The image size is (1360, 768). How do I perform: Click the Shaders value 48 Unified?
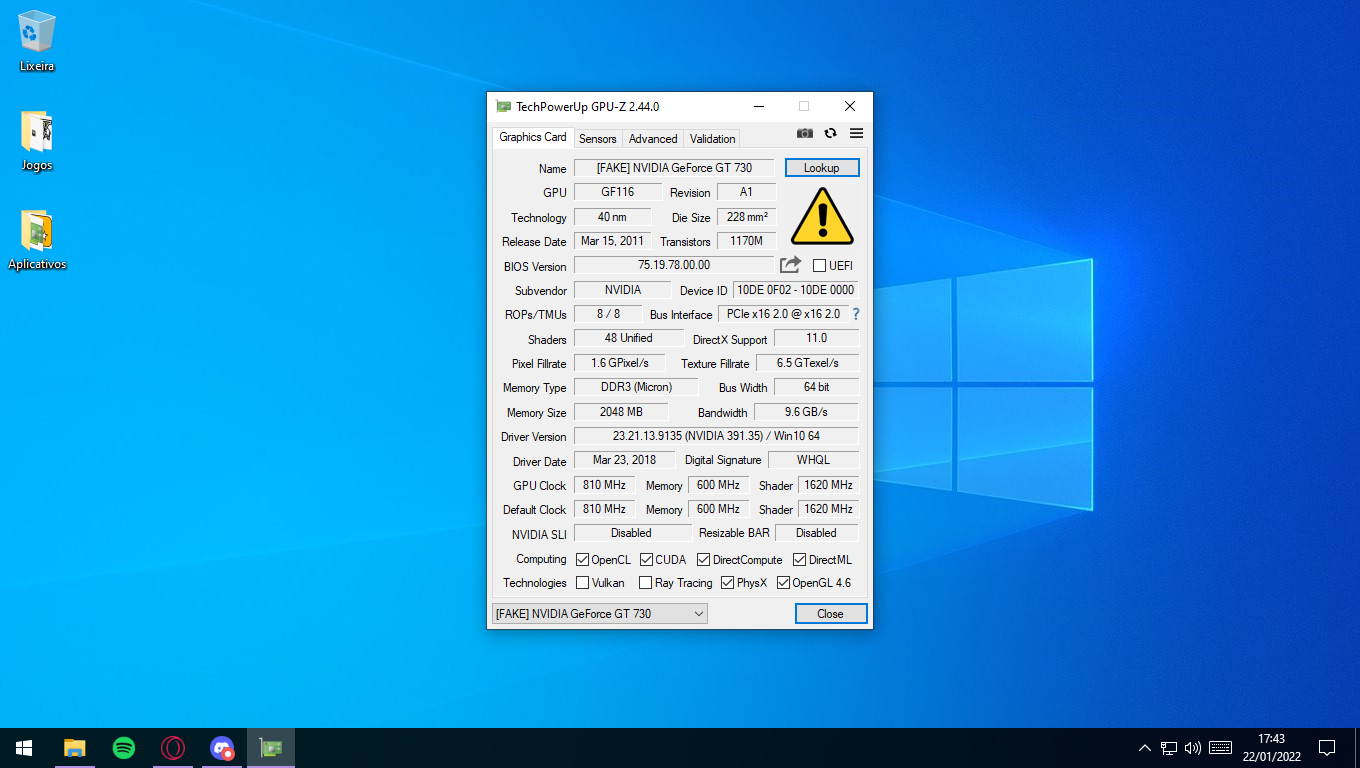pos(629,338)
